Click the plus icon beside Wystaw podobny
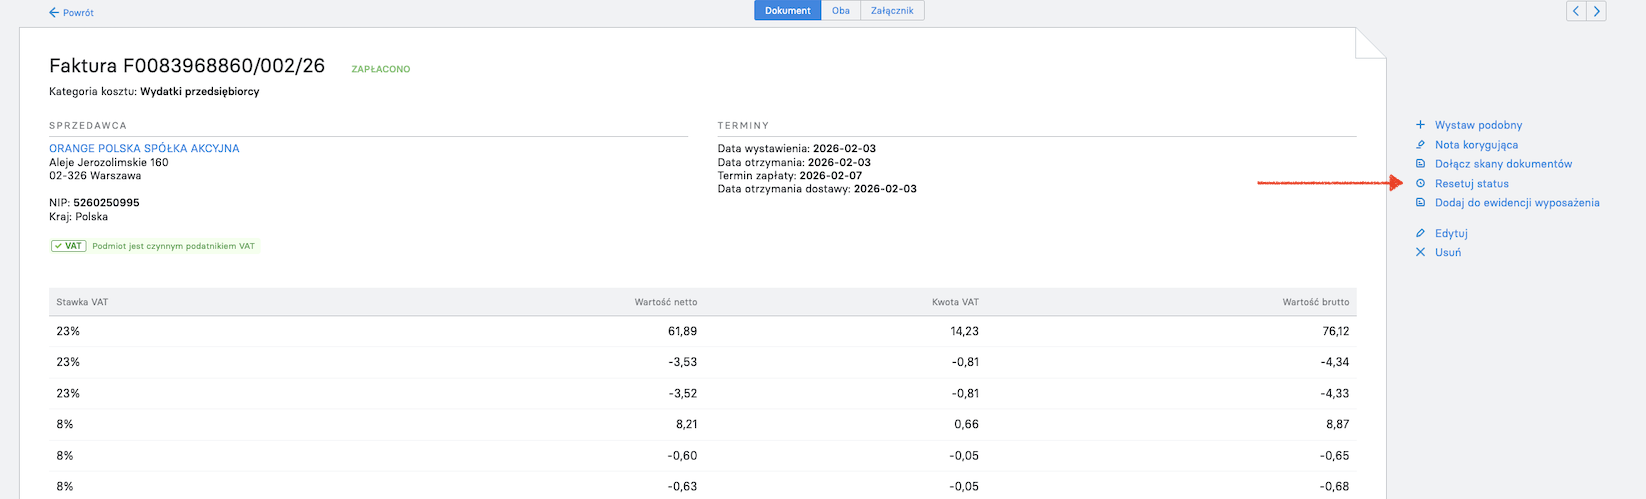 click(x=1420, y=125)
